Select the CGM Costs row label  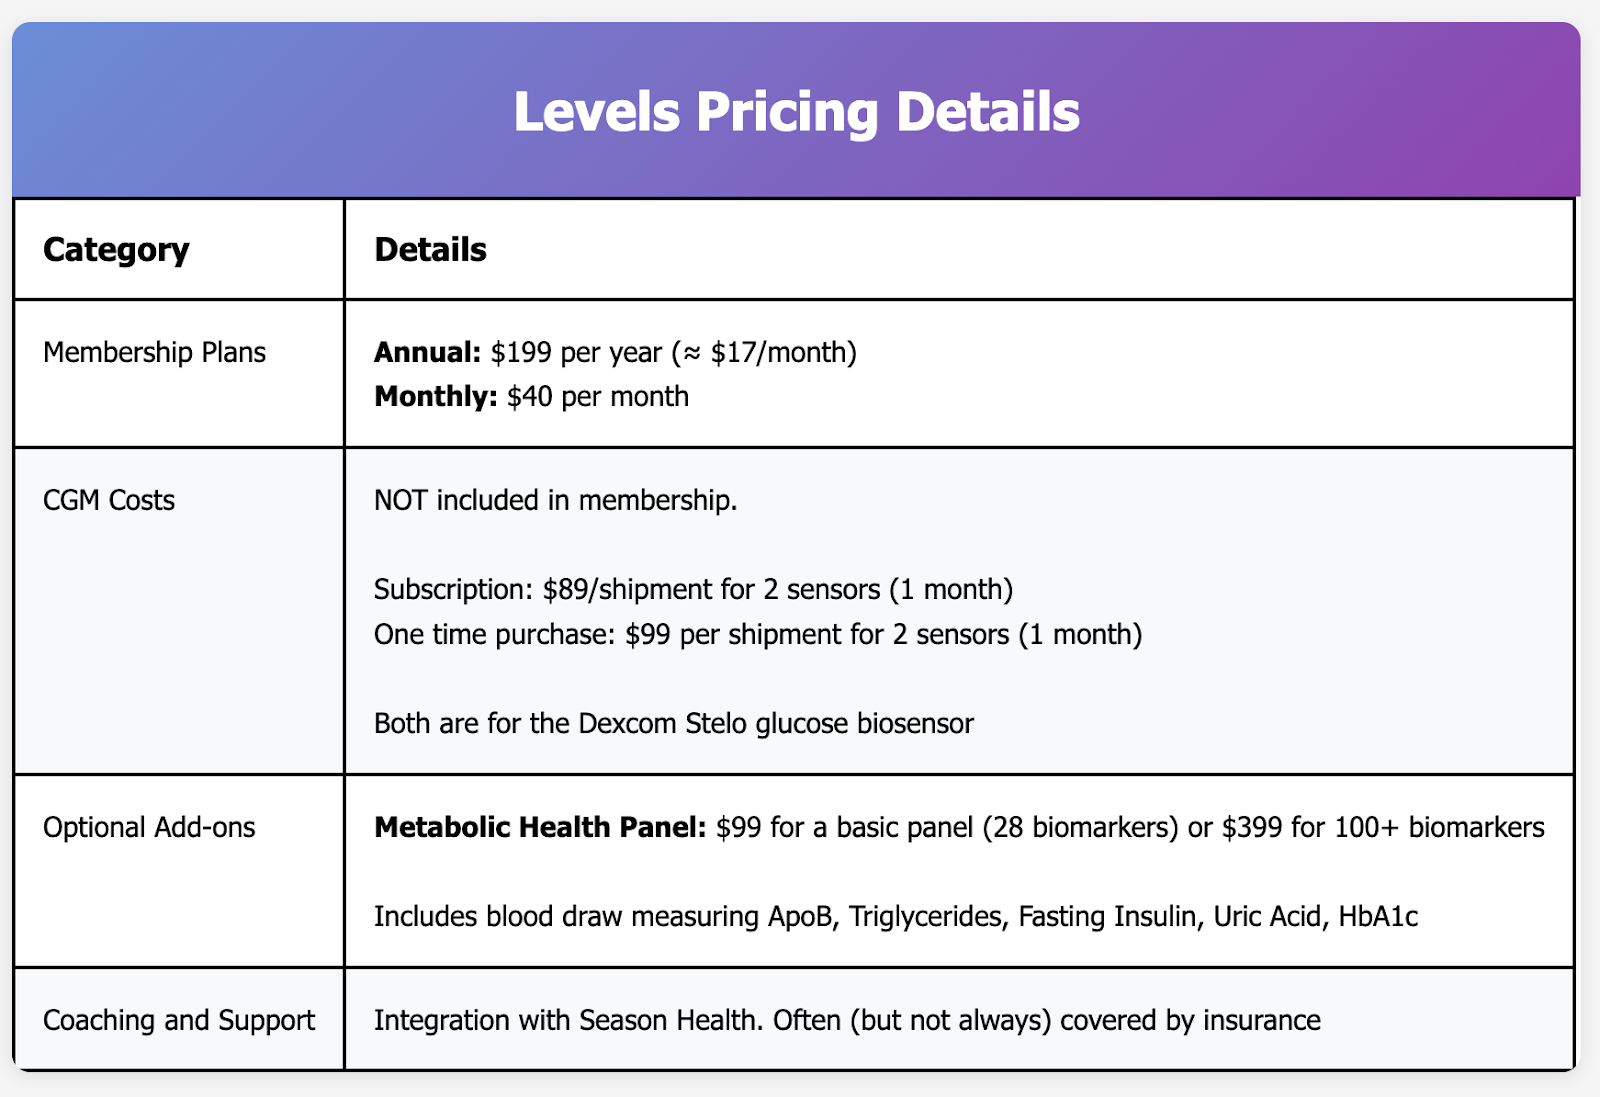pos(109,499)
